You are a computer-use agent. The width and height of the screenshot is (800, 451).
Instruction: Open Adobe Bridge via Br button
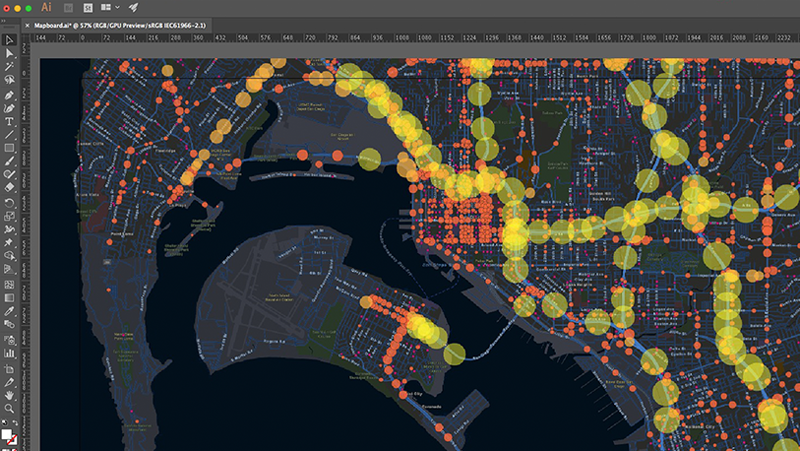pyautogui.click(x=69, y=7)
